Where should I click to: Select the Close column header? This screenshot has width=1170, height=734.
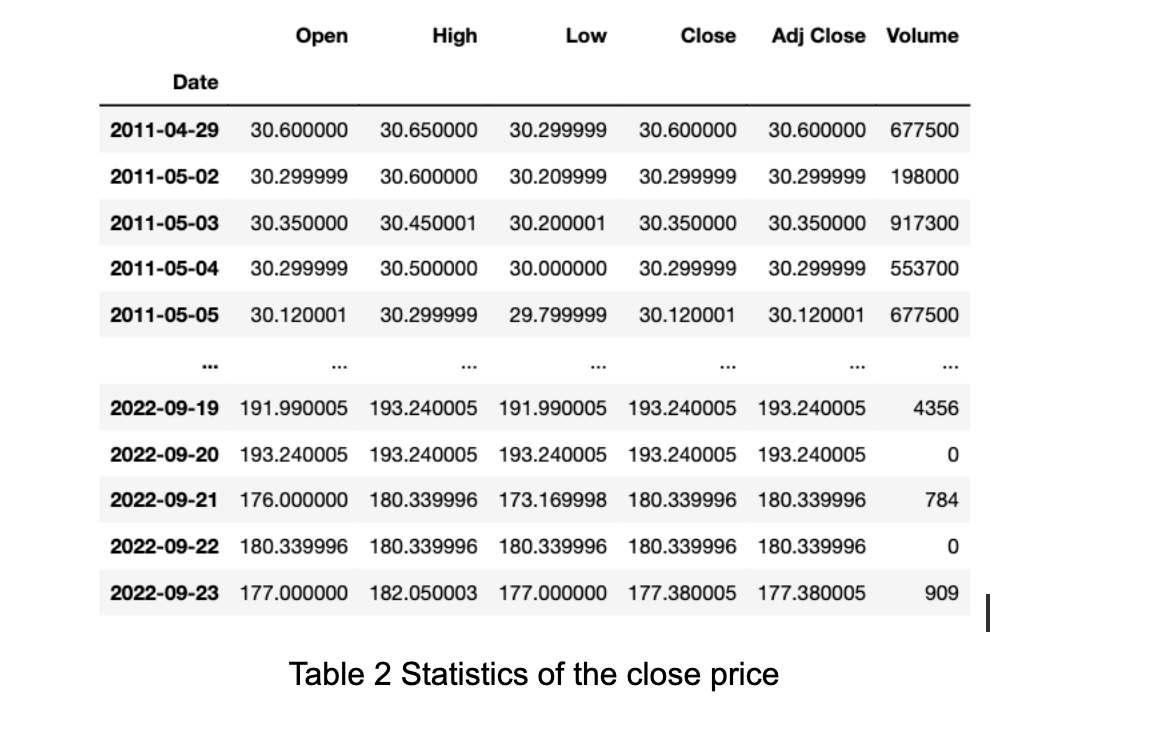(x=708, y=36)
